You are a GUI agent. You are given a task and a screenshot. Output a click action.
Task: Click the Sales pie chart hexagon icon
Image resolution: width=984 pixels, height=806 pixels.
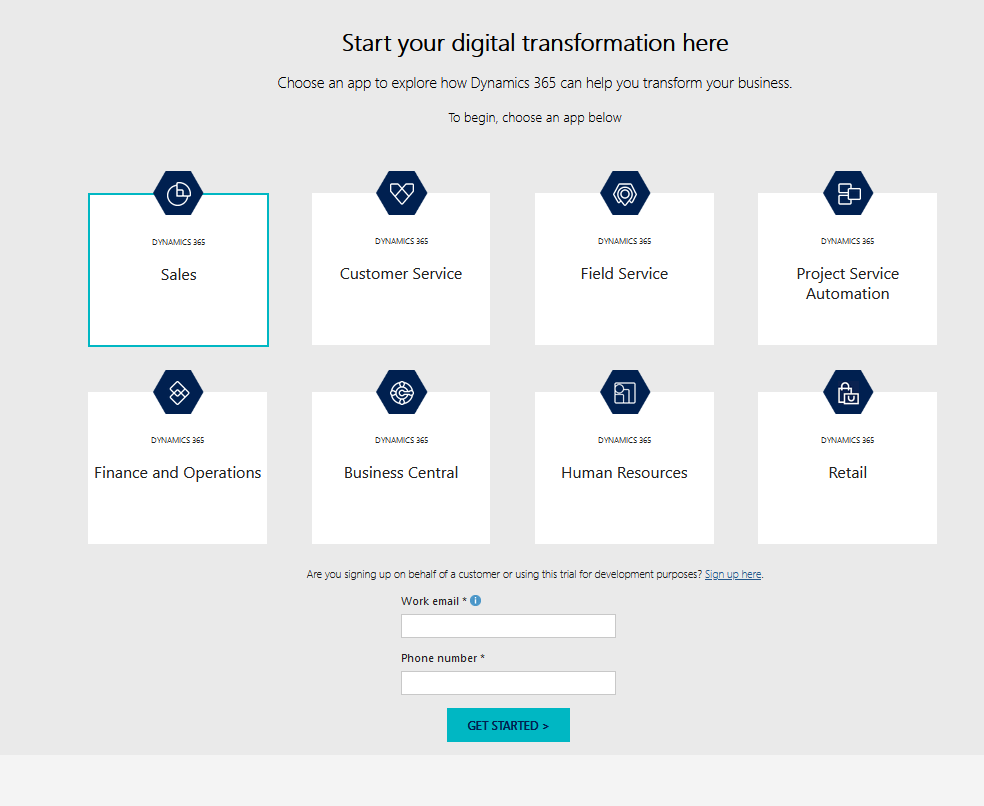click(x=178, y=193)
